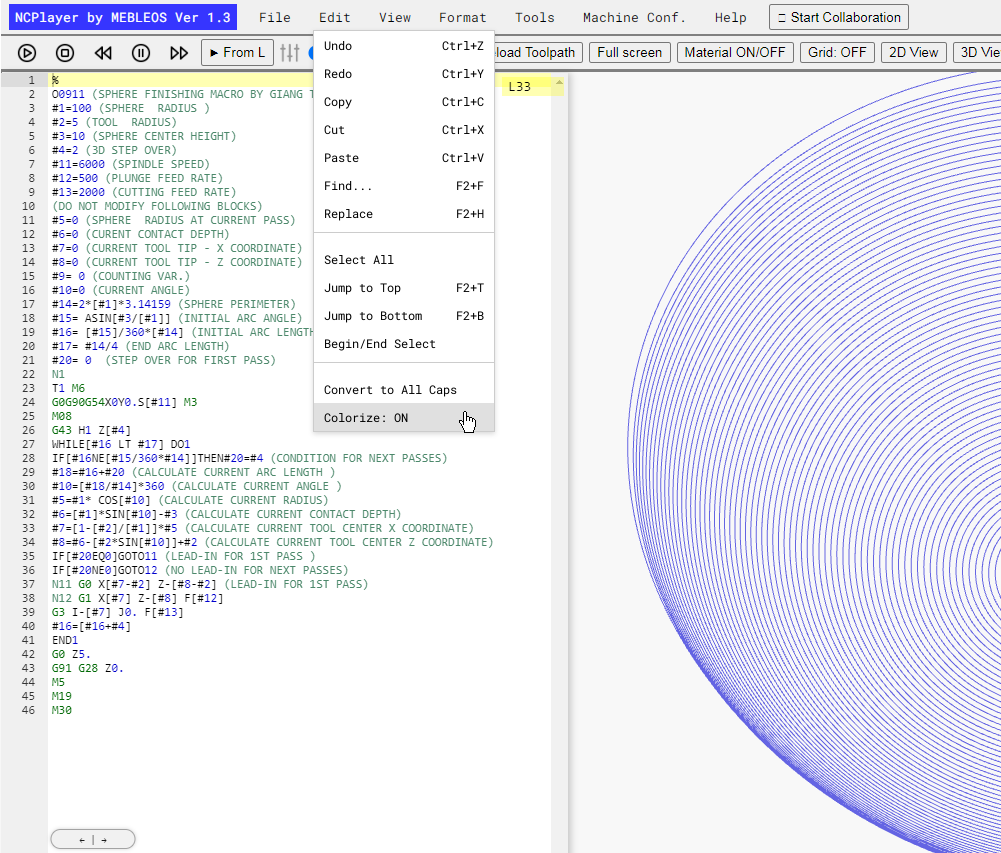Click the left-right arrow pill at editor bottom
The image size is (1001, 853).
tap(93, 840)
